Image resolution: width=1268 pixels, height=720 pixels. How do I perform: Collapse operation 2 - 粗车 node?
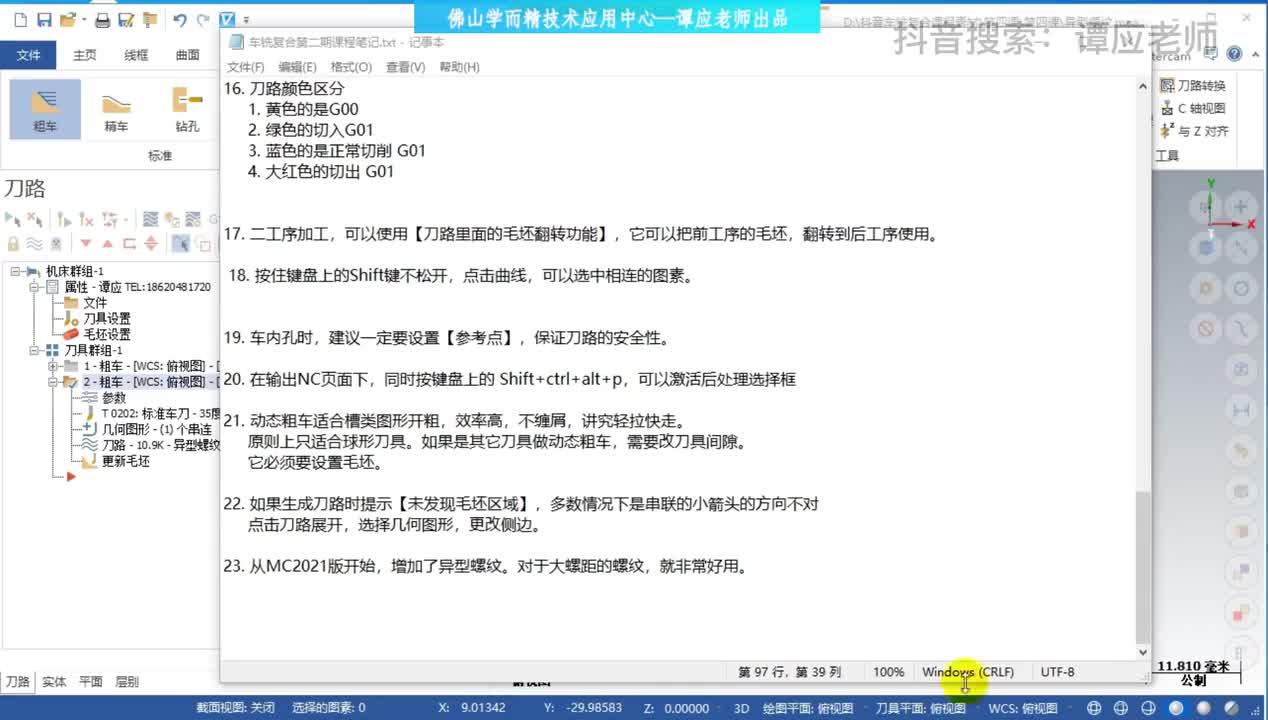pos(52,382)
